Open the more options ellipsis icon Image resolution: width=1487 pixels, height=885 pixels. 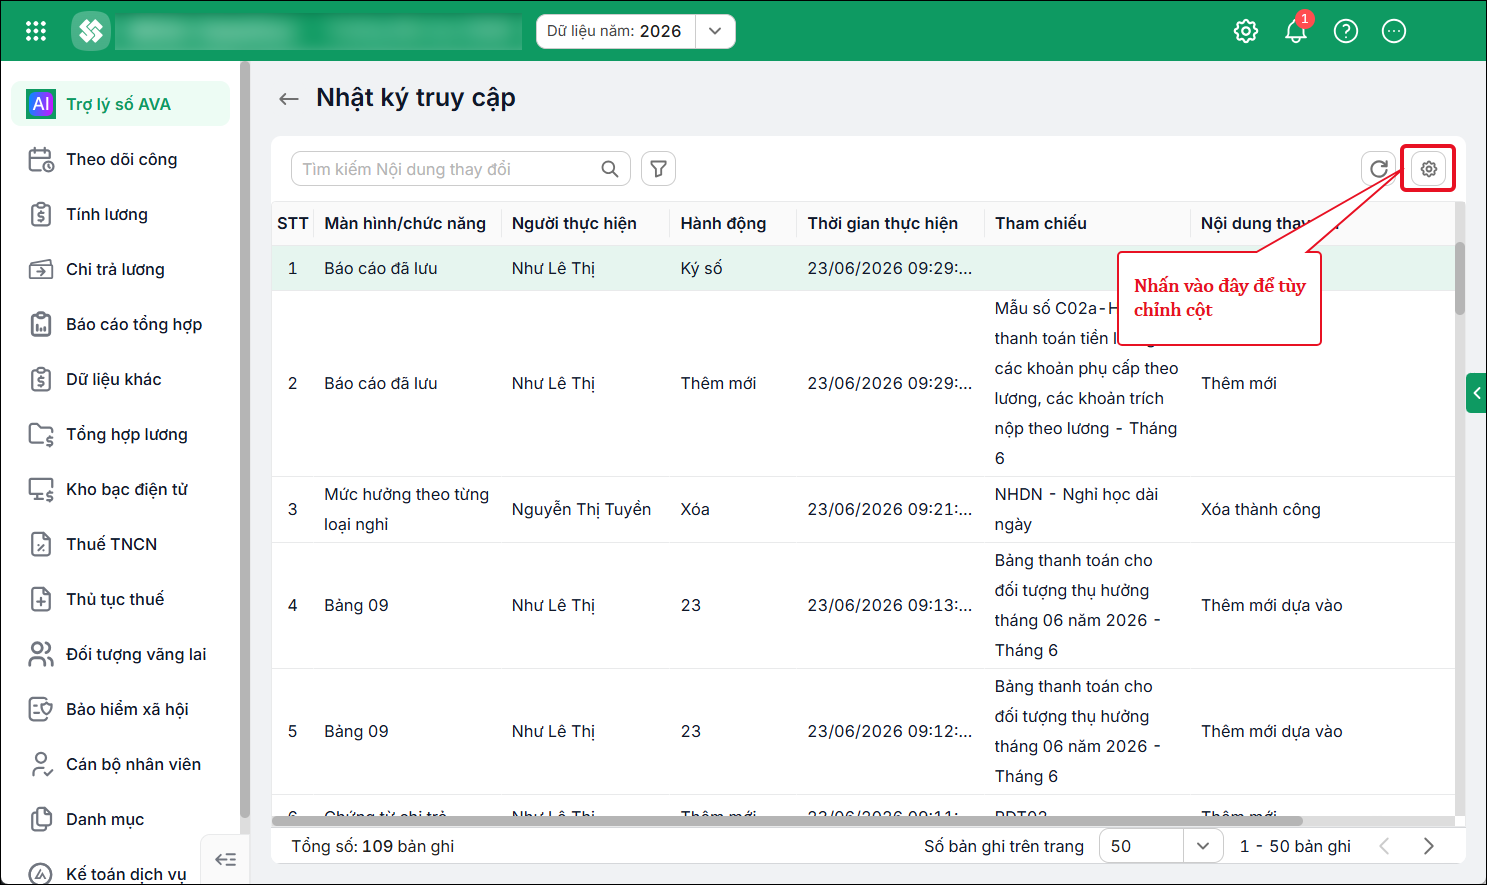coord(1394,31)
